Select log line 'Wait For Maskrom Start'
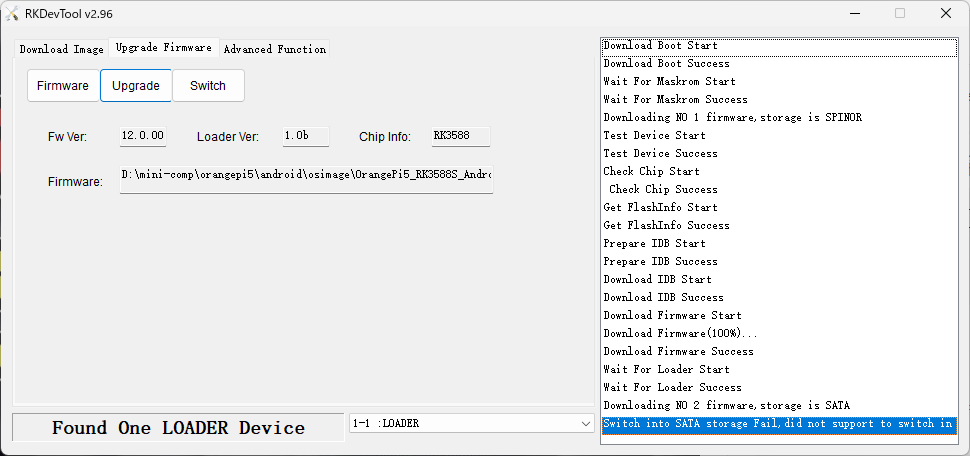The image size is (970, 456). 779,82
